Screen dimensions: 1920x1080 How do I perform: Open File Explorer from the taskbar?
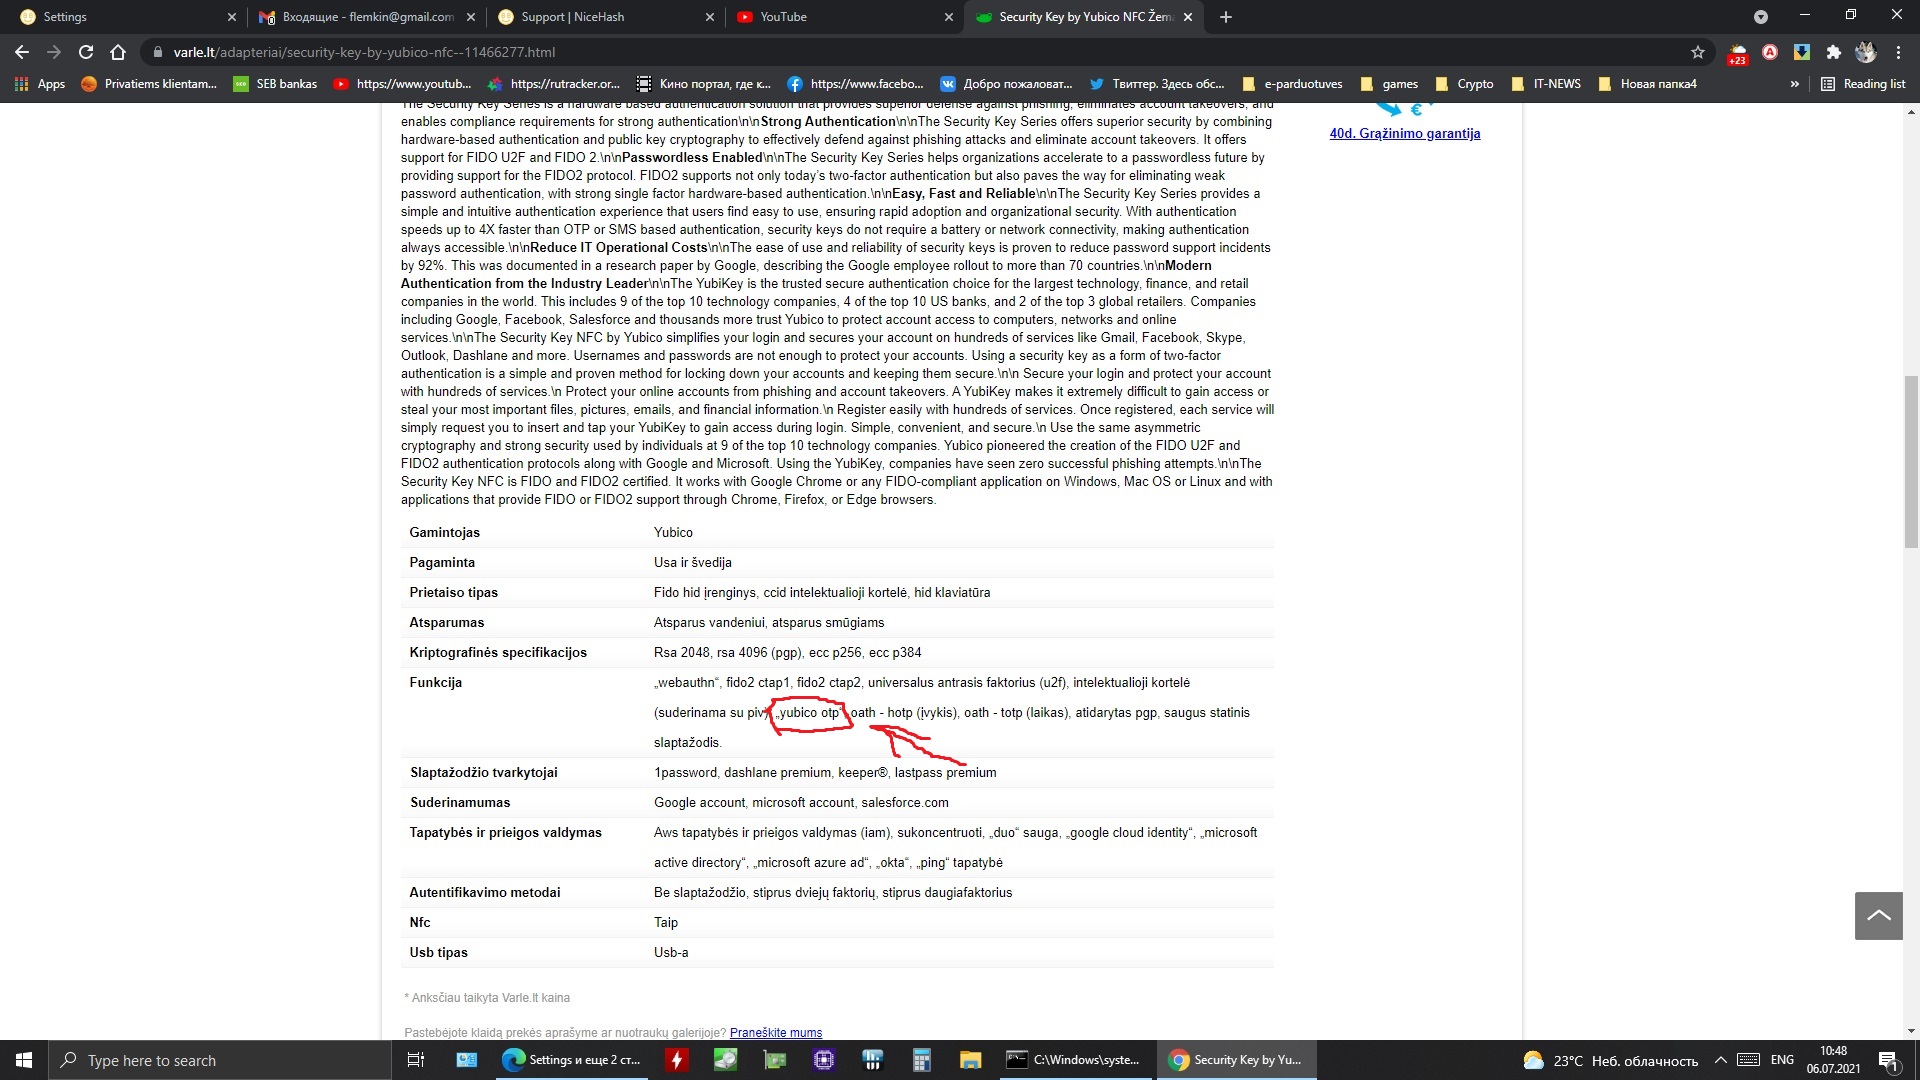971,1060
